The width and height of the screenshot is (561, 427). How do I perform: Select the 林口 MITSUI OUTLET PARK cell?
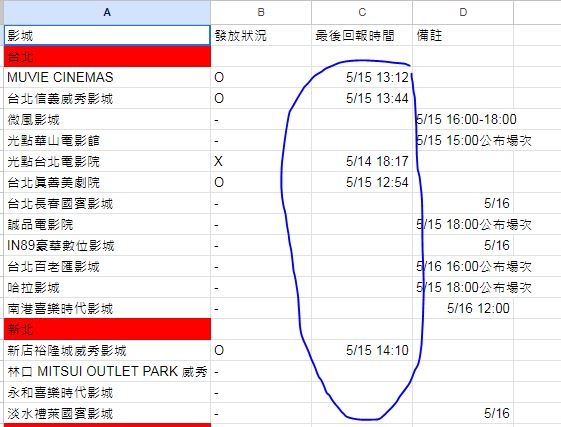pos(107,372)
